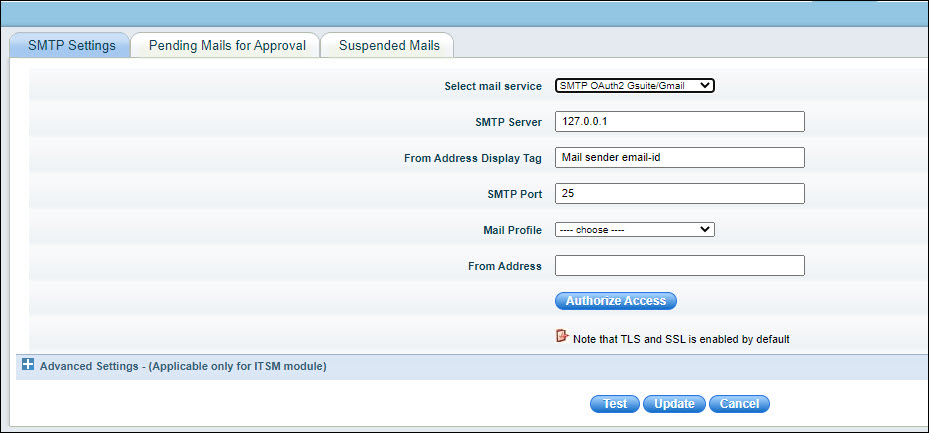Open the Pending Mails for Approval tab
Image resolution: width=929 pixels, height=433 pixels.
point(227,46)
